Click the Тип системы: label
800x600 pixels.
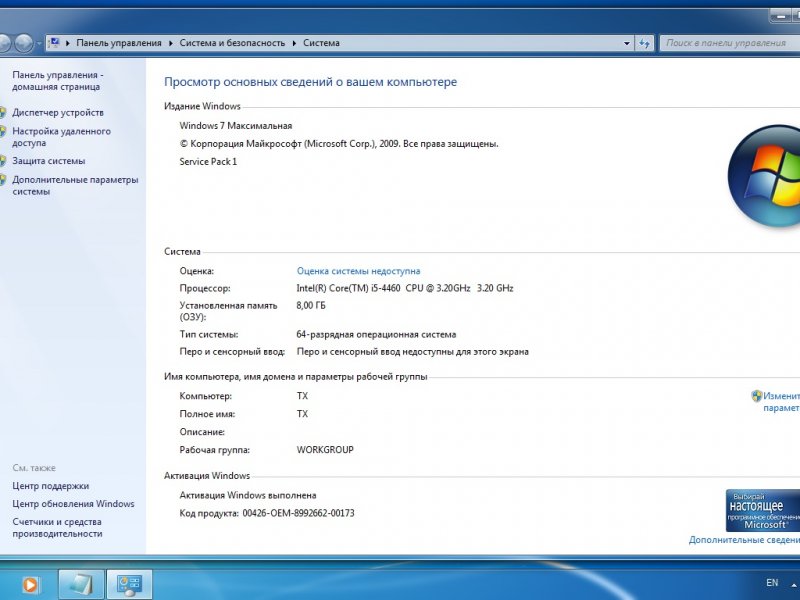point(209,335)
